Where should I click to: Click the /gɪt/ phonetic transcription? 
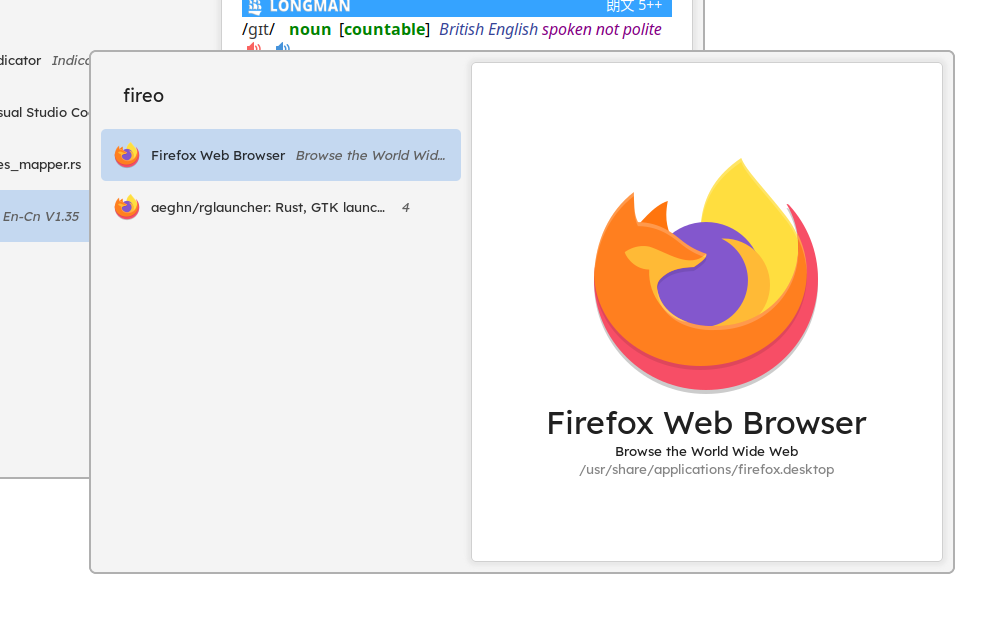tap(258, 29)
